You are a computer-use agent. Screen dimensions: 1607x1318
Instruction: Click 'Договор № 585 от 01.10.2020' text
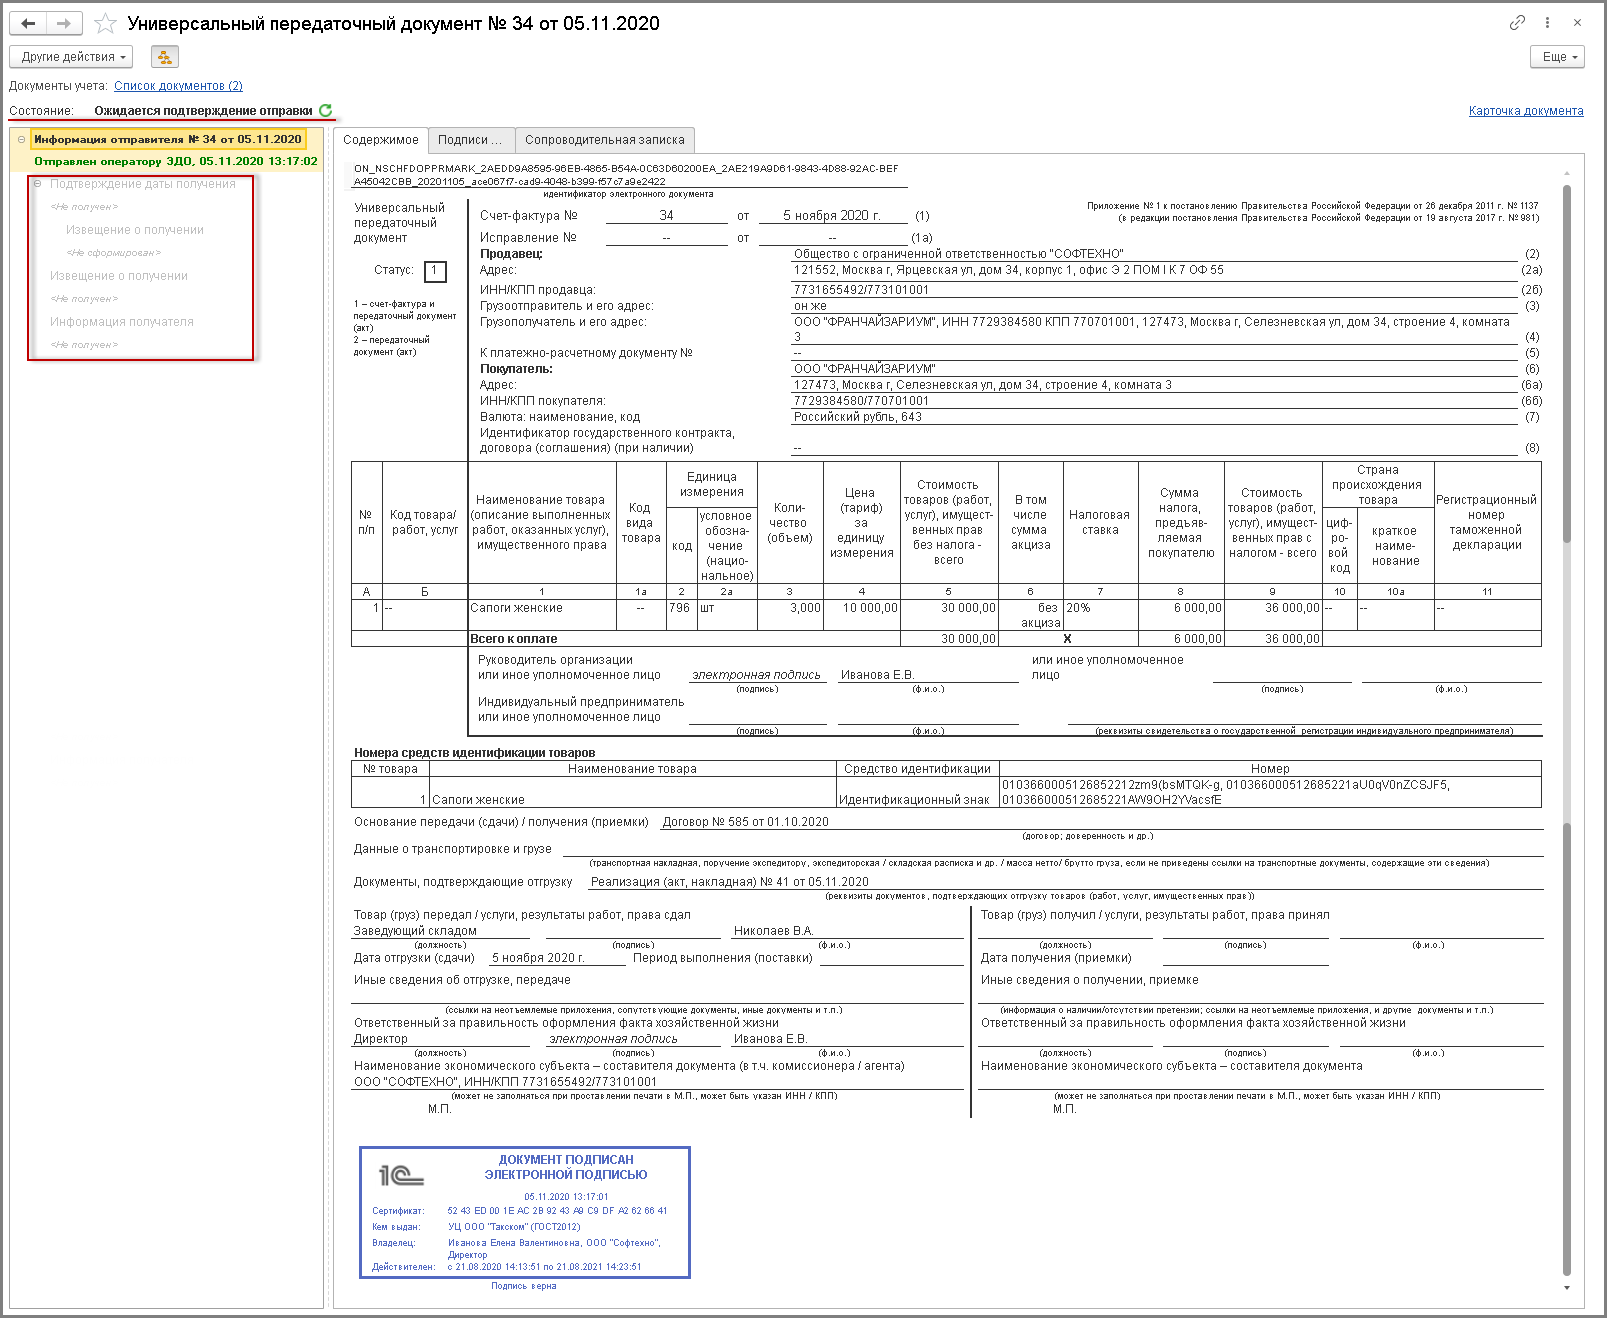[745, 822]
